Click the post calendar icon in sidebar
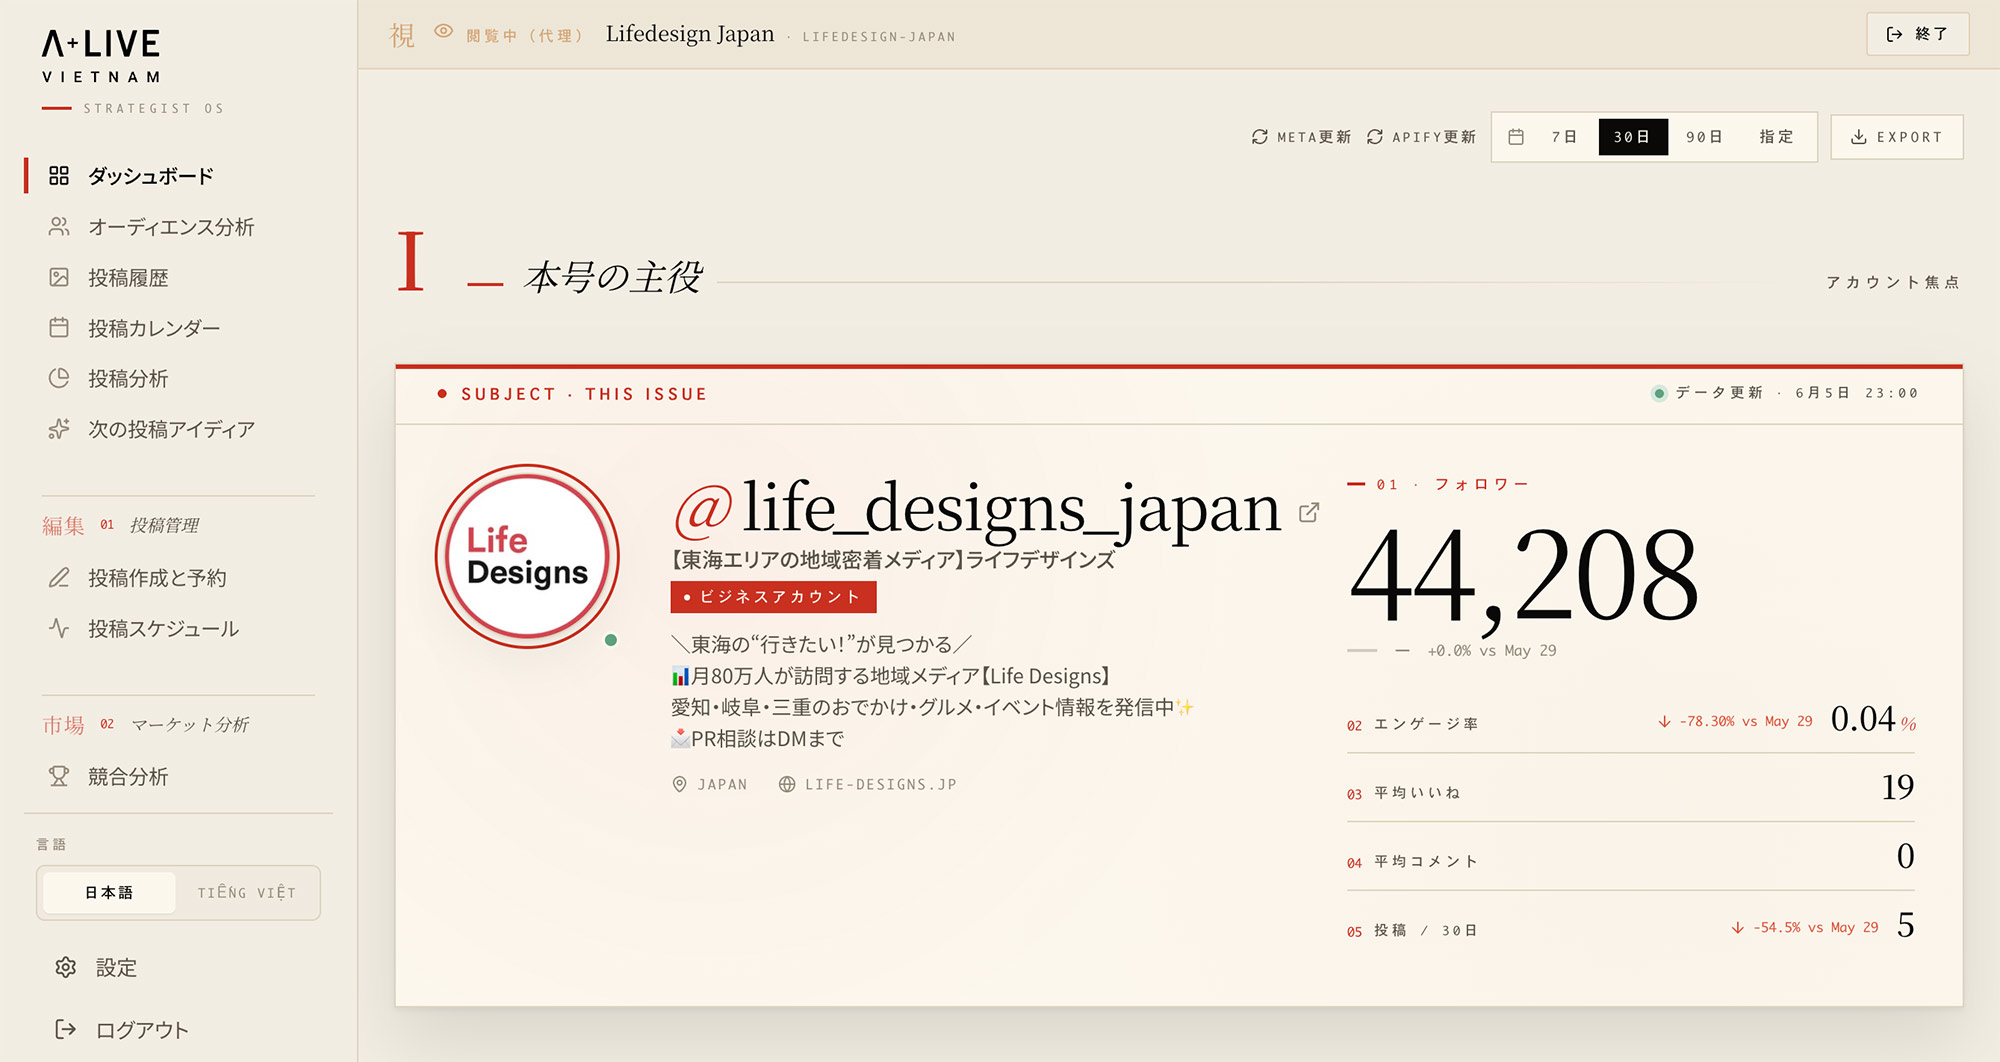 pos(59,328)
